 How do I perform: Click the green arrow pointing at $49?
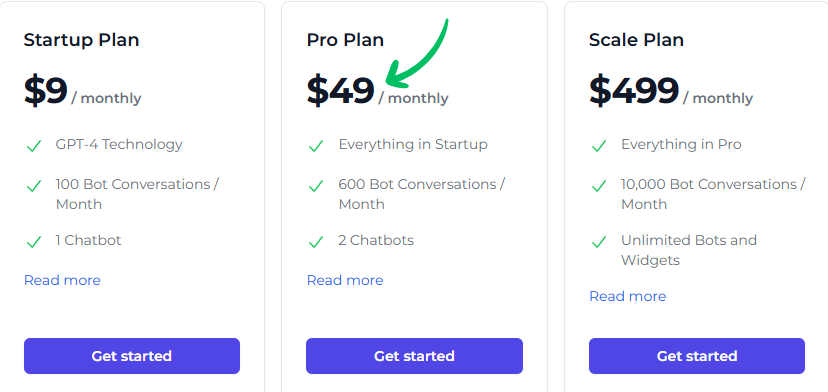click(417, 53)
